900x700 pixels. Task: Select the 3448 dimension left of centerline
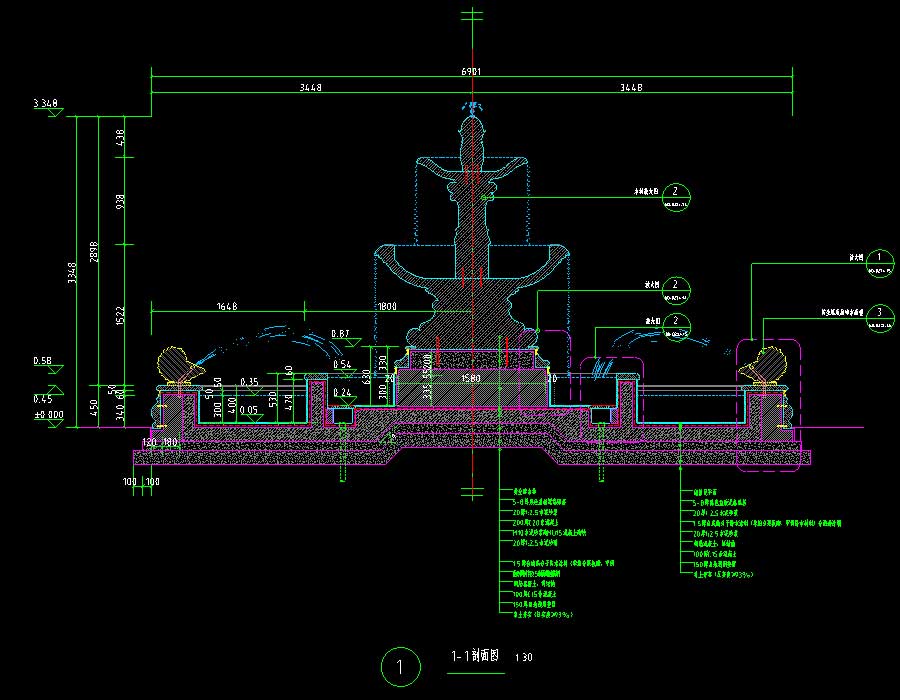tap(311, 87)
